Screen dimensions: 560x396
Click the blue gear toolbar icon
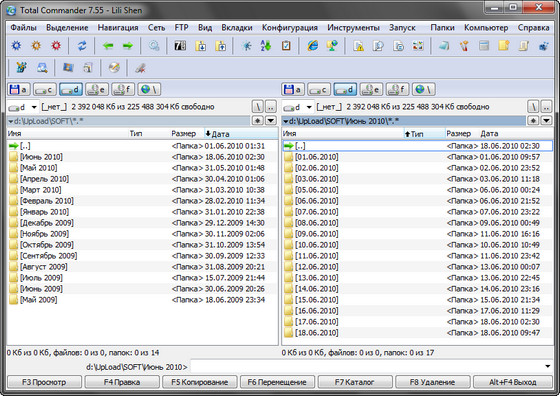[16, 46]
